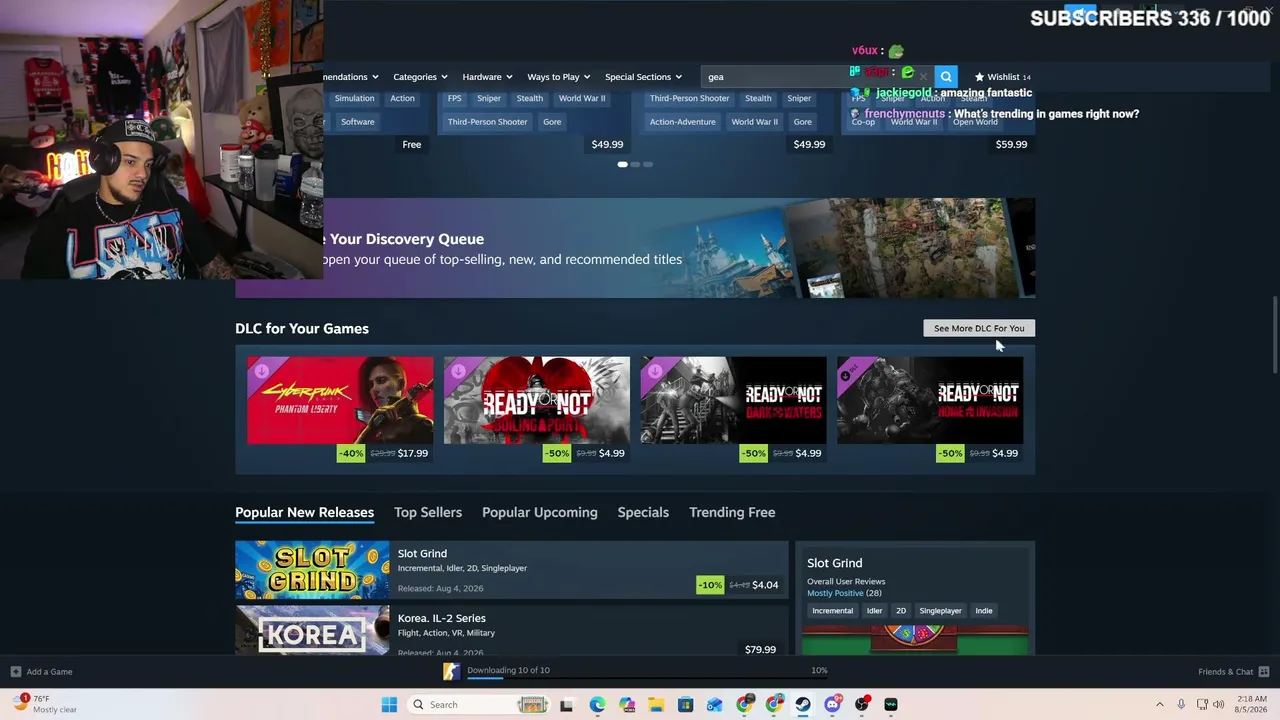Click the Add a Game plus icon
Image resolution: width=1280 pixels, height=720 pixels.
(15, 672)
